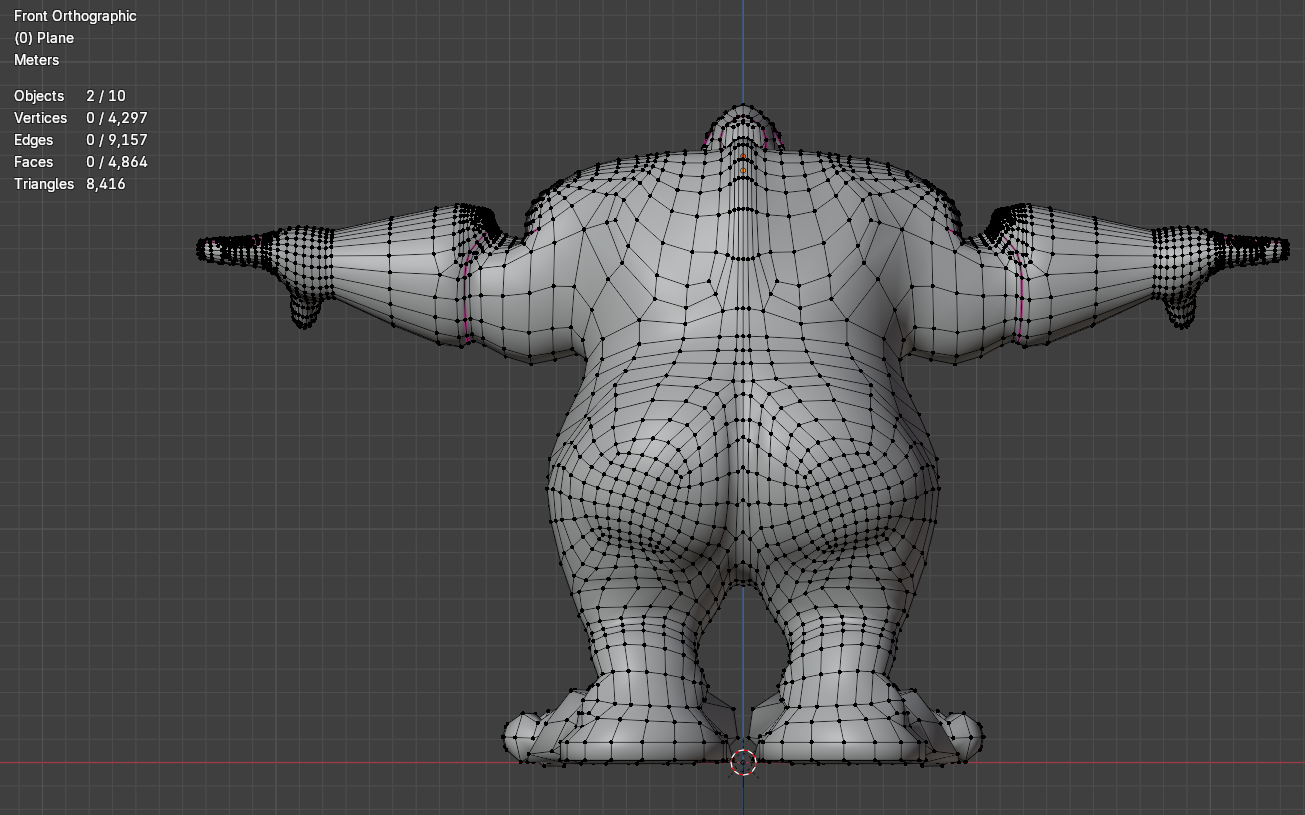Click the 3D cursor at the origin
Screen dimensions: 1305x815
(743, 763)
